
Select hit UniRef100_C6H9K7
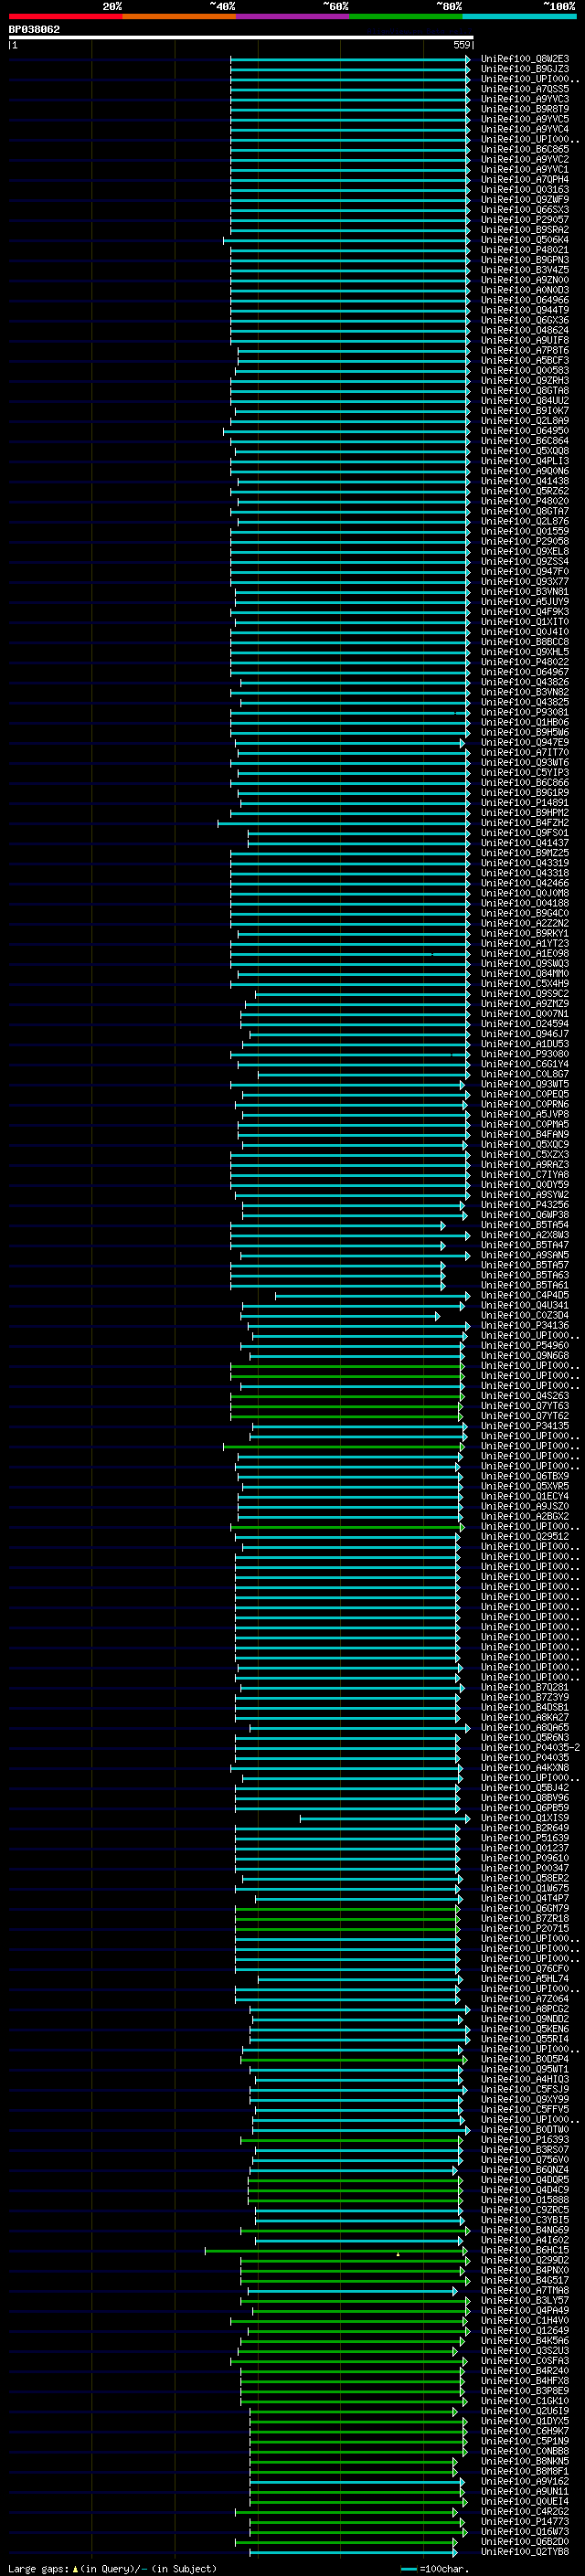(525, 2430)
